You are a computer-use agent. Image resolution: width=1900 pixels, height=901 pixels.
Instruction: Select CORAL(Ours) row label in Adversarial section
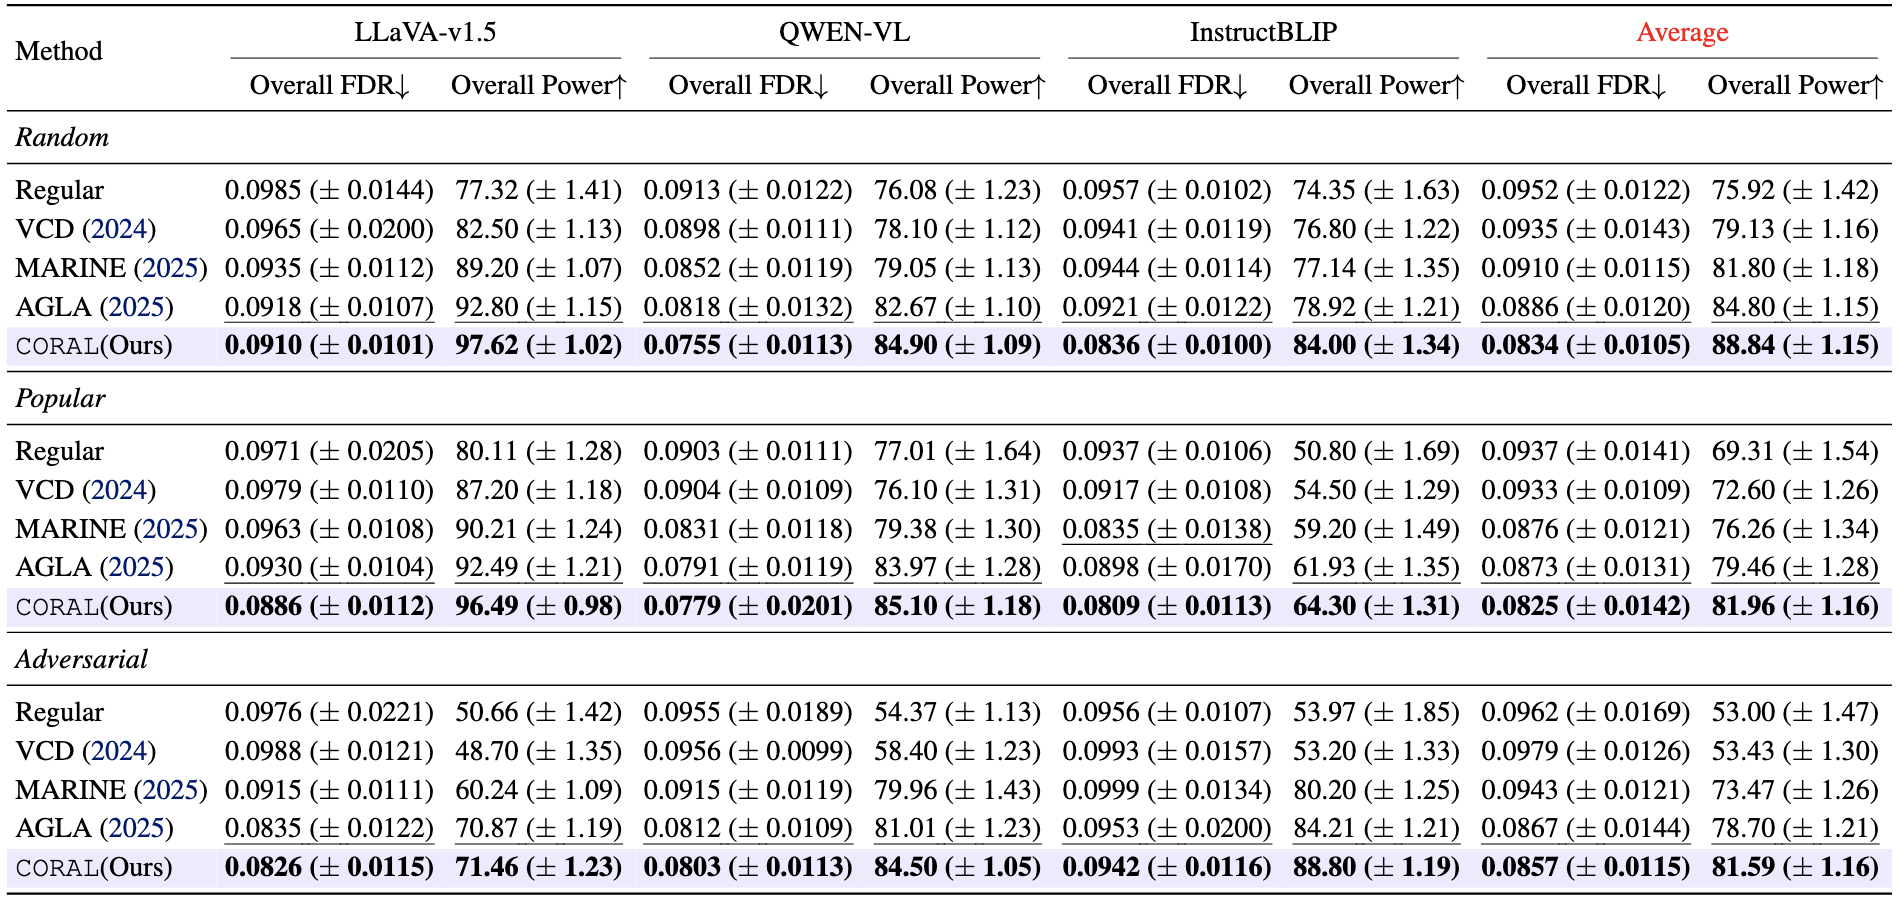94,868
